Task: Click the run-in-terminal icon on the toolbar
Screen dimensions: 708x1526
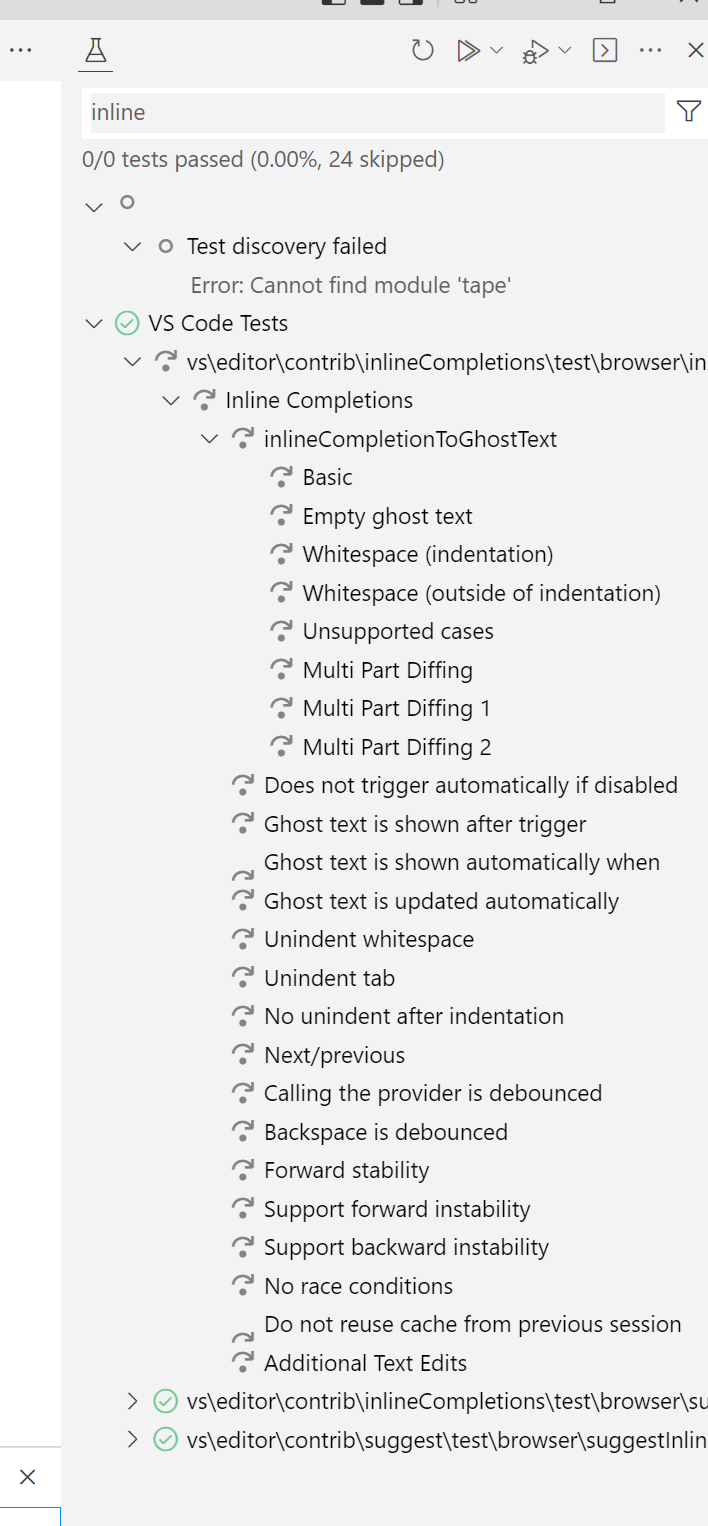Action: 604,50
